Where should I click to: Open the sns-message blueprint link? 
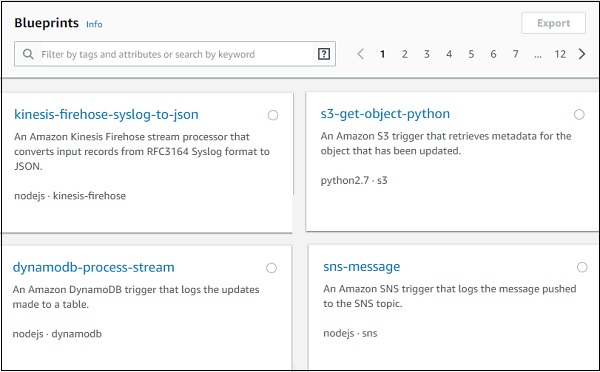pyautogui.click(x=362, y=266)
